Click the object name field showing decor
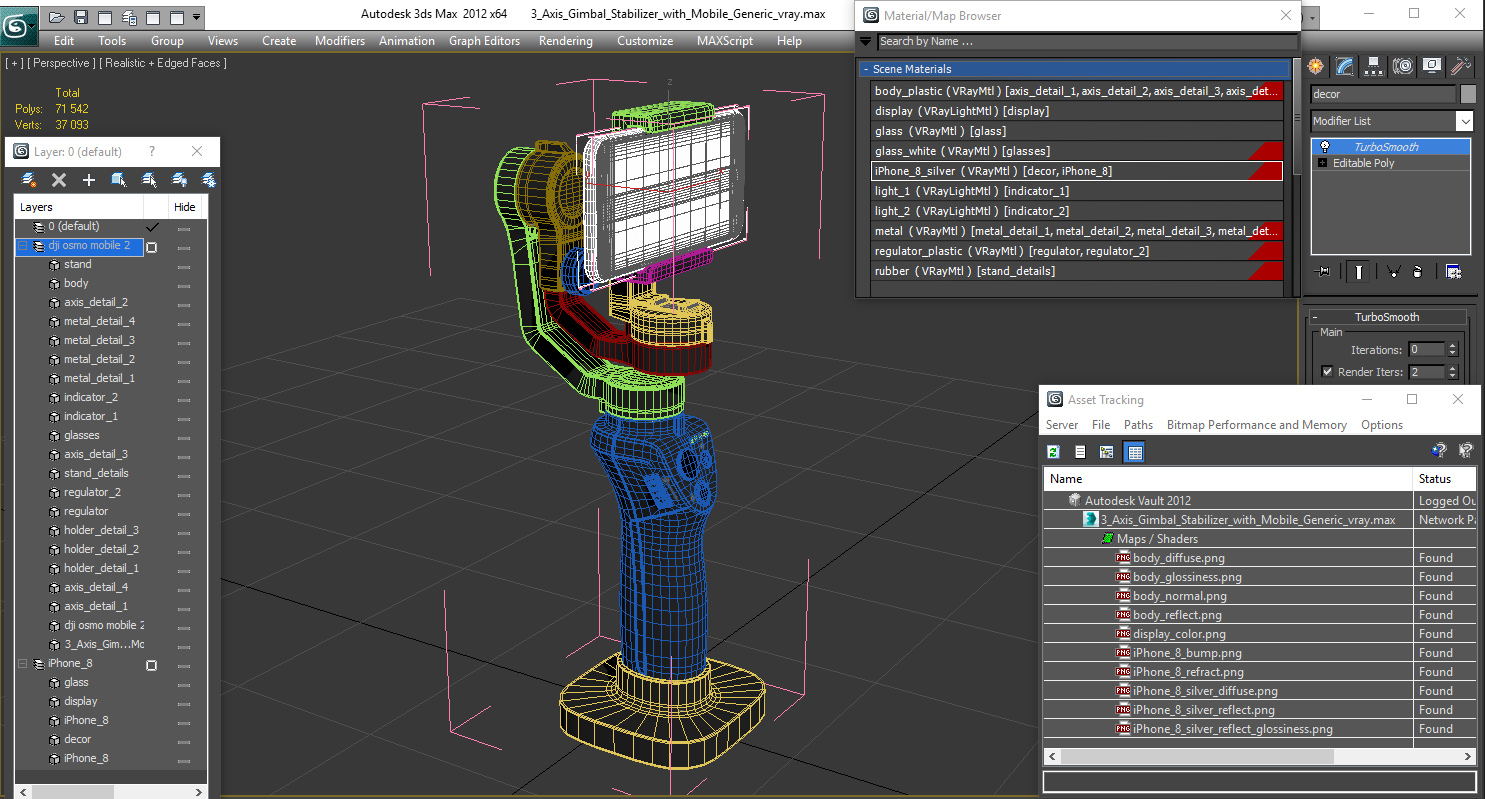The width and height of the screenshot is (1485, 799). pyautogui.click(x=1383, y=94)
